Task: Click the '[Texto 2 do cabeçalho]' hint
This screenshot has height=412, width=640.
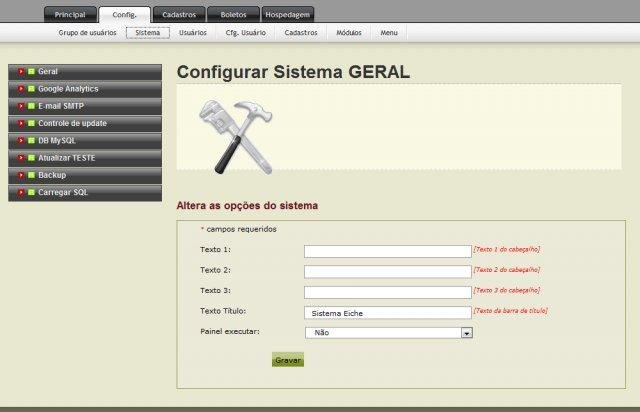Action: [x=507, y=269]
